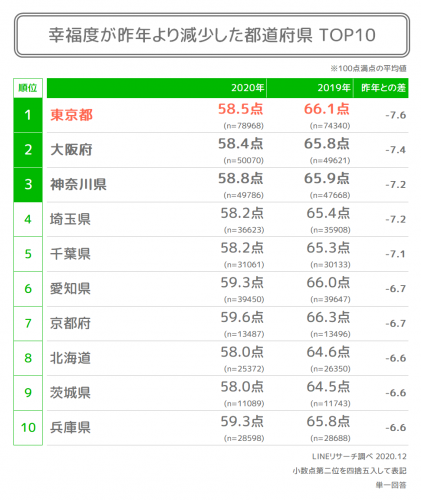Click the -7.6 difference value

[x=396, y=115]
